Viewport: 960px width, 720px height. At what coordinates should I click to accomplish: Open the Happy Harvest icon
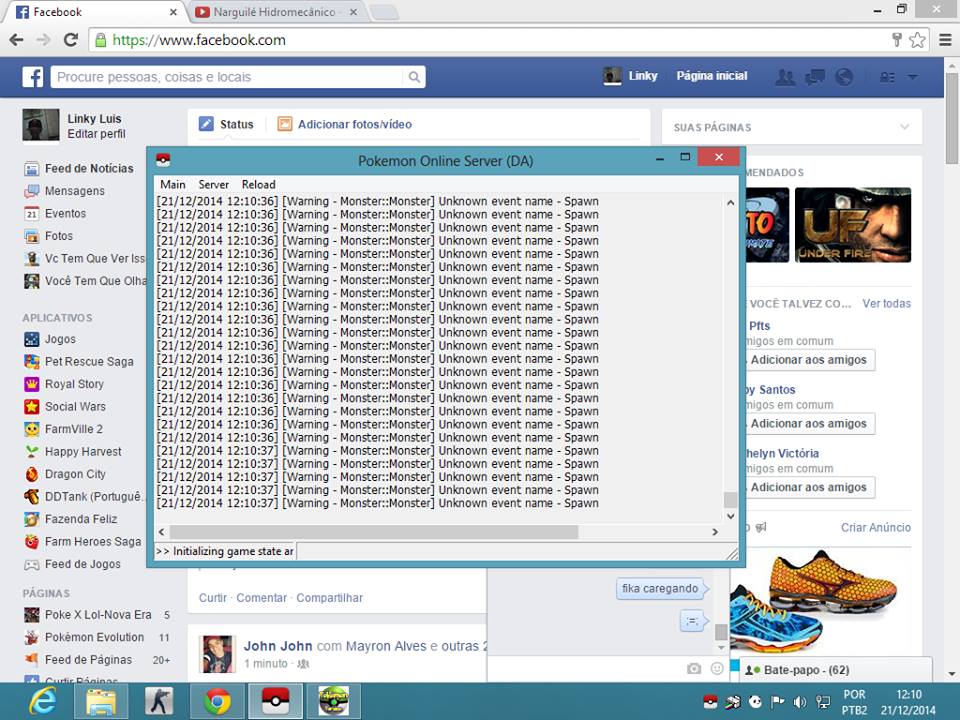click(x=31, y=452)
